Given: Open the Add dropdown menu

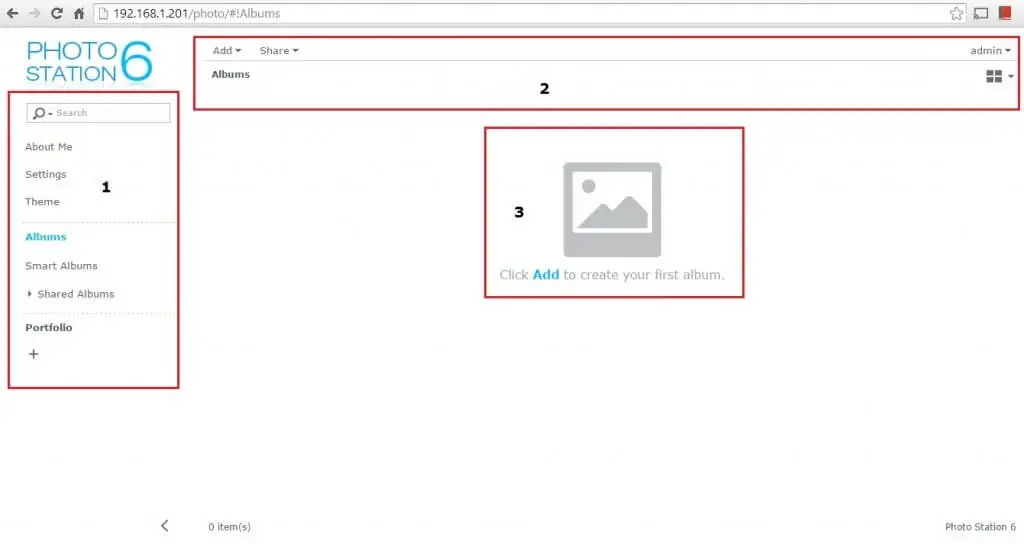Looking at the screenshot, I should tap(227, 50).
